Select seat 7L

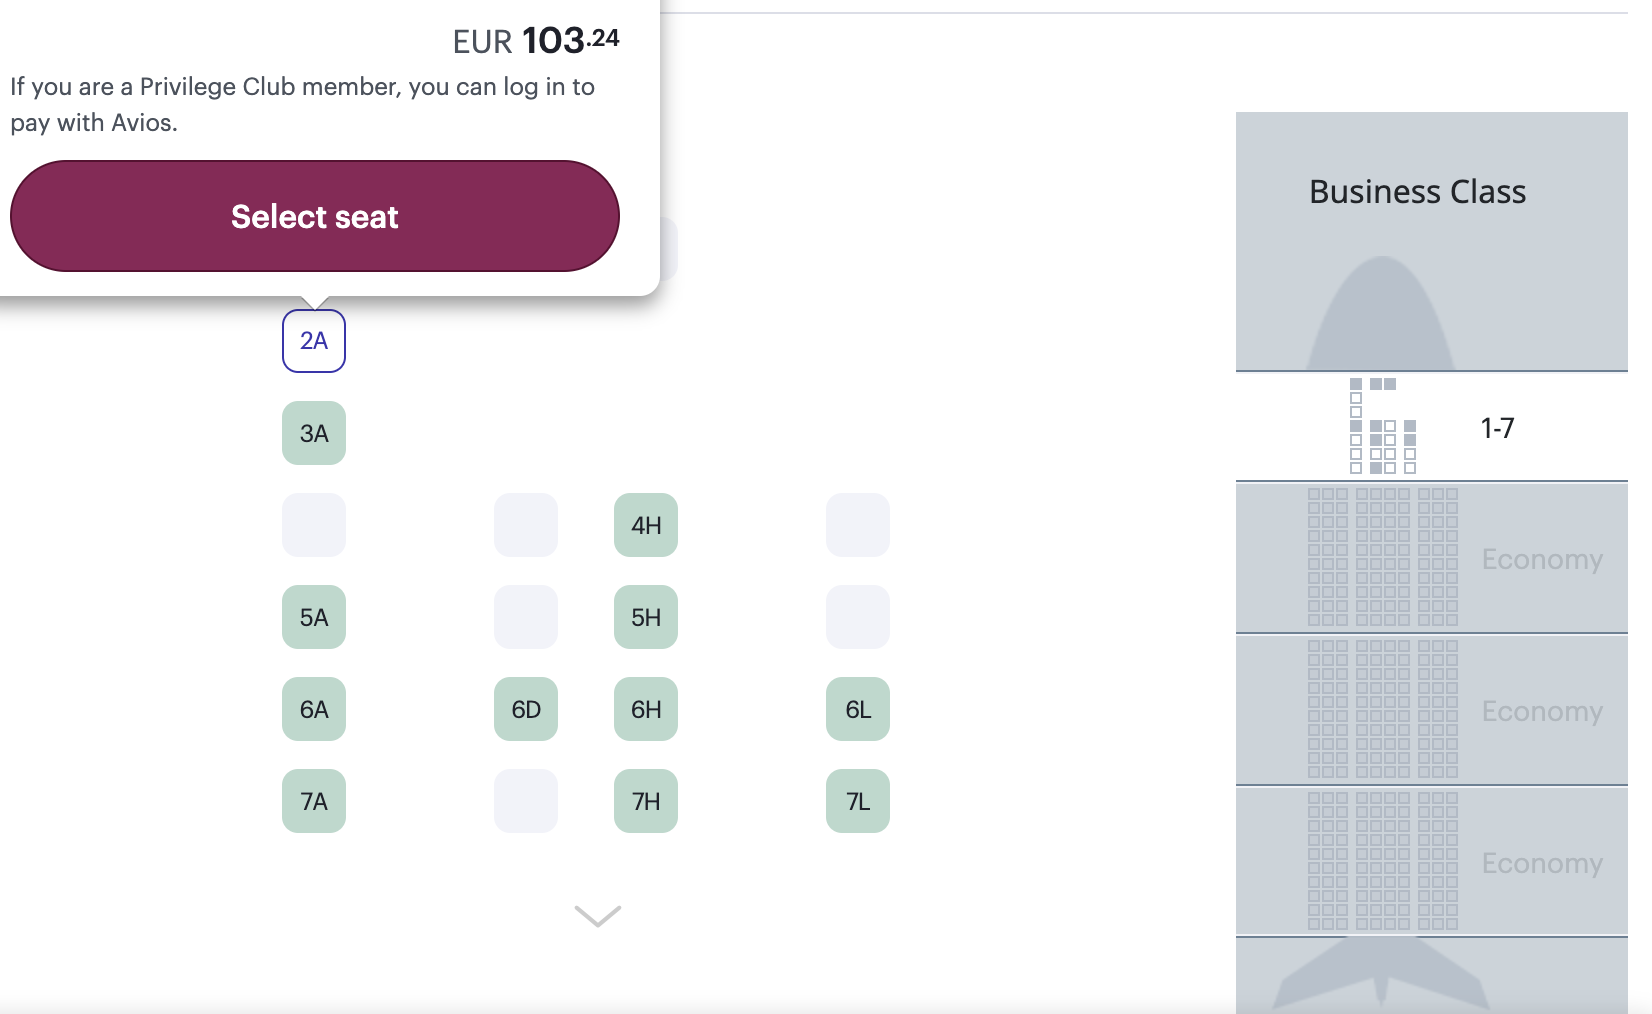(858, 801)
